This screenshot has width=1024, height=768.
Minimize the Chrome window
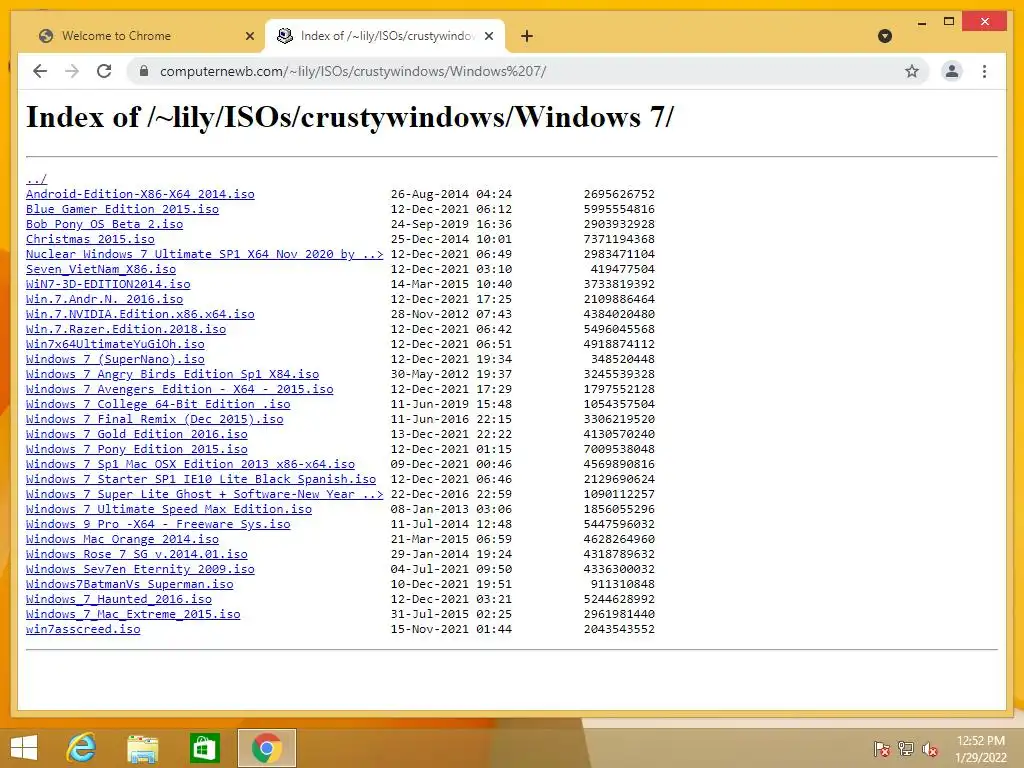(x=921, y=23)
